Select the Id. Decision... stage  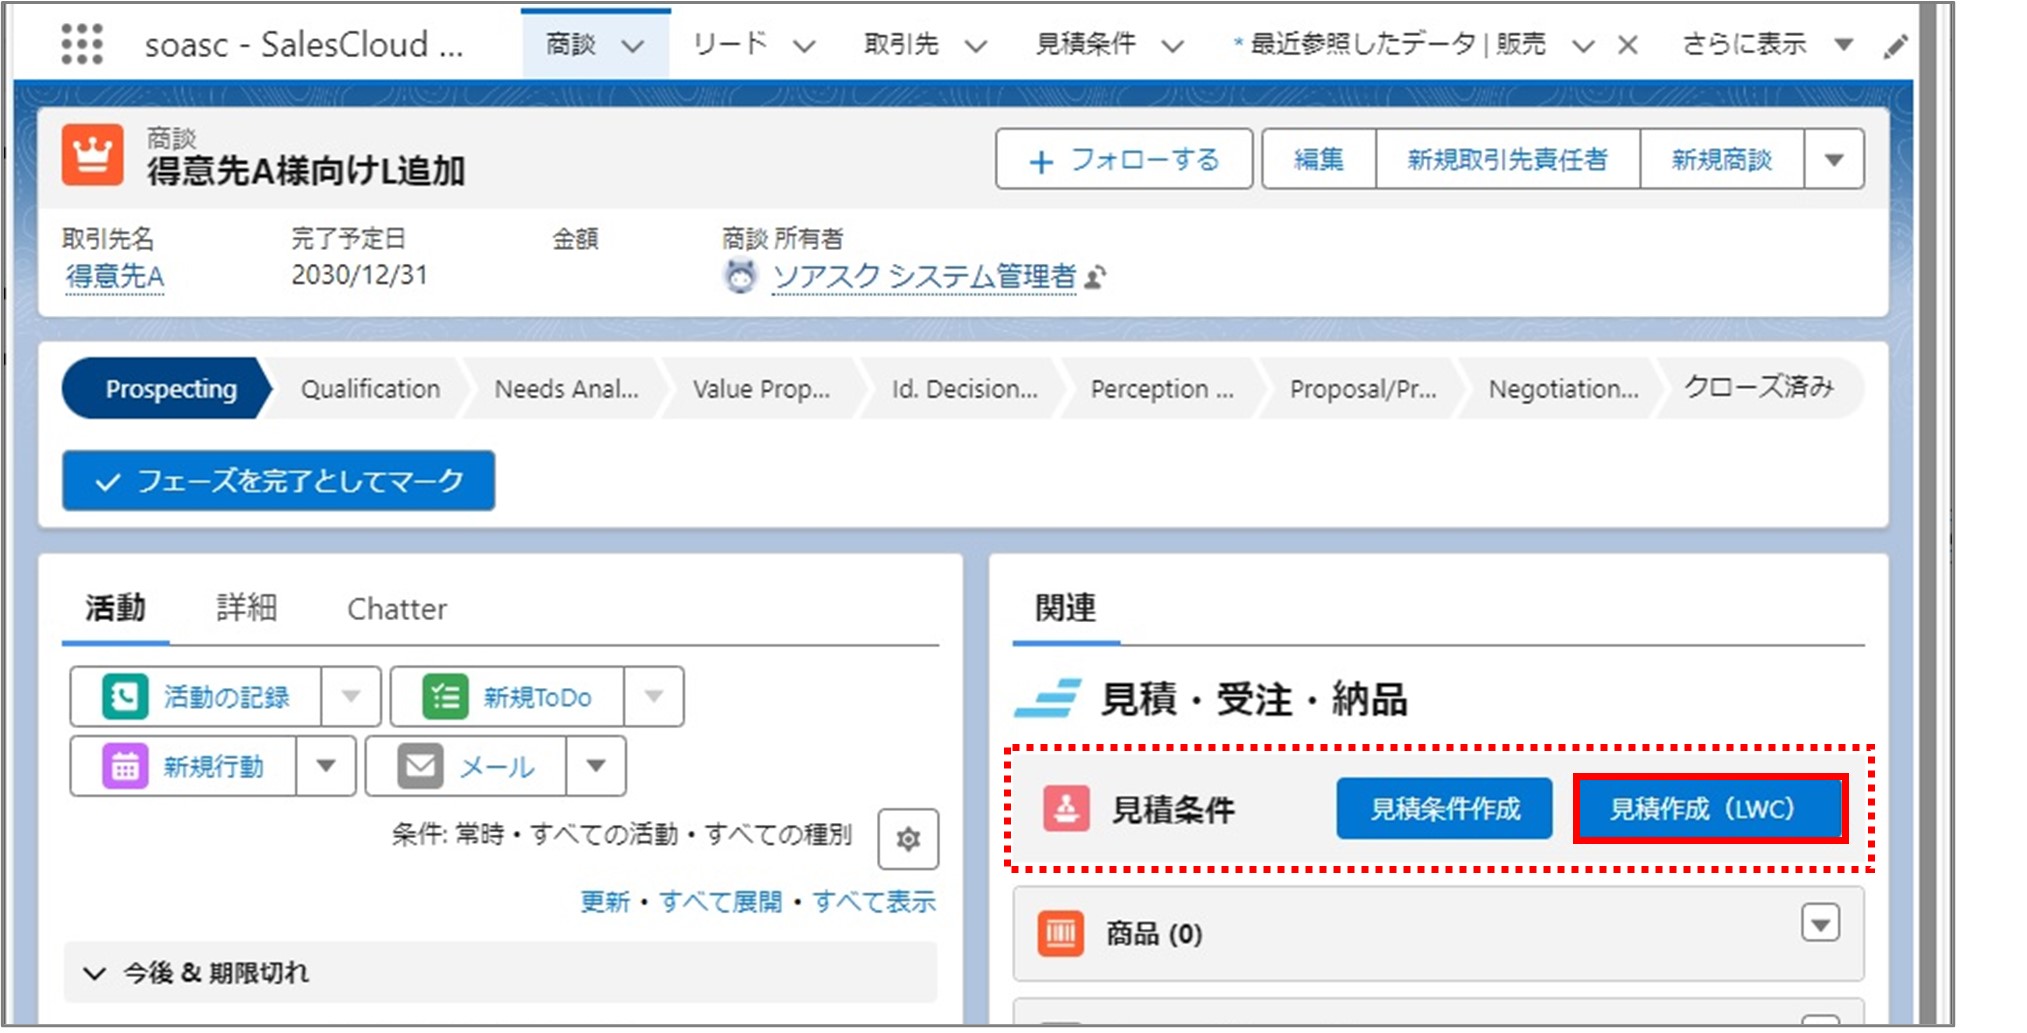(964, 389)
